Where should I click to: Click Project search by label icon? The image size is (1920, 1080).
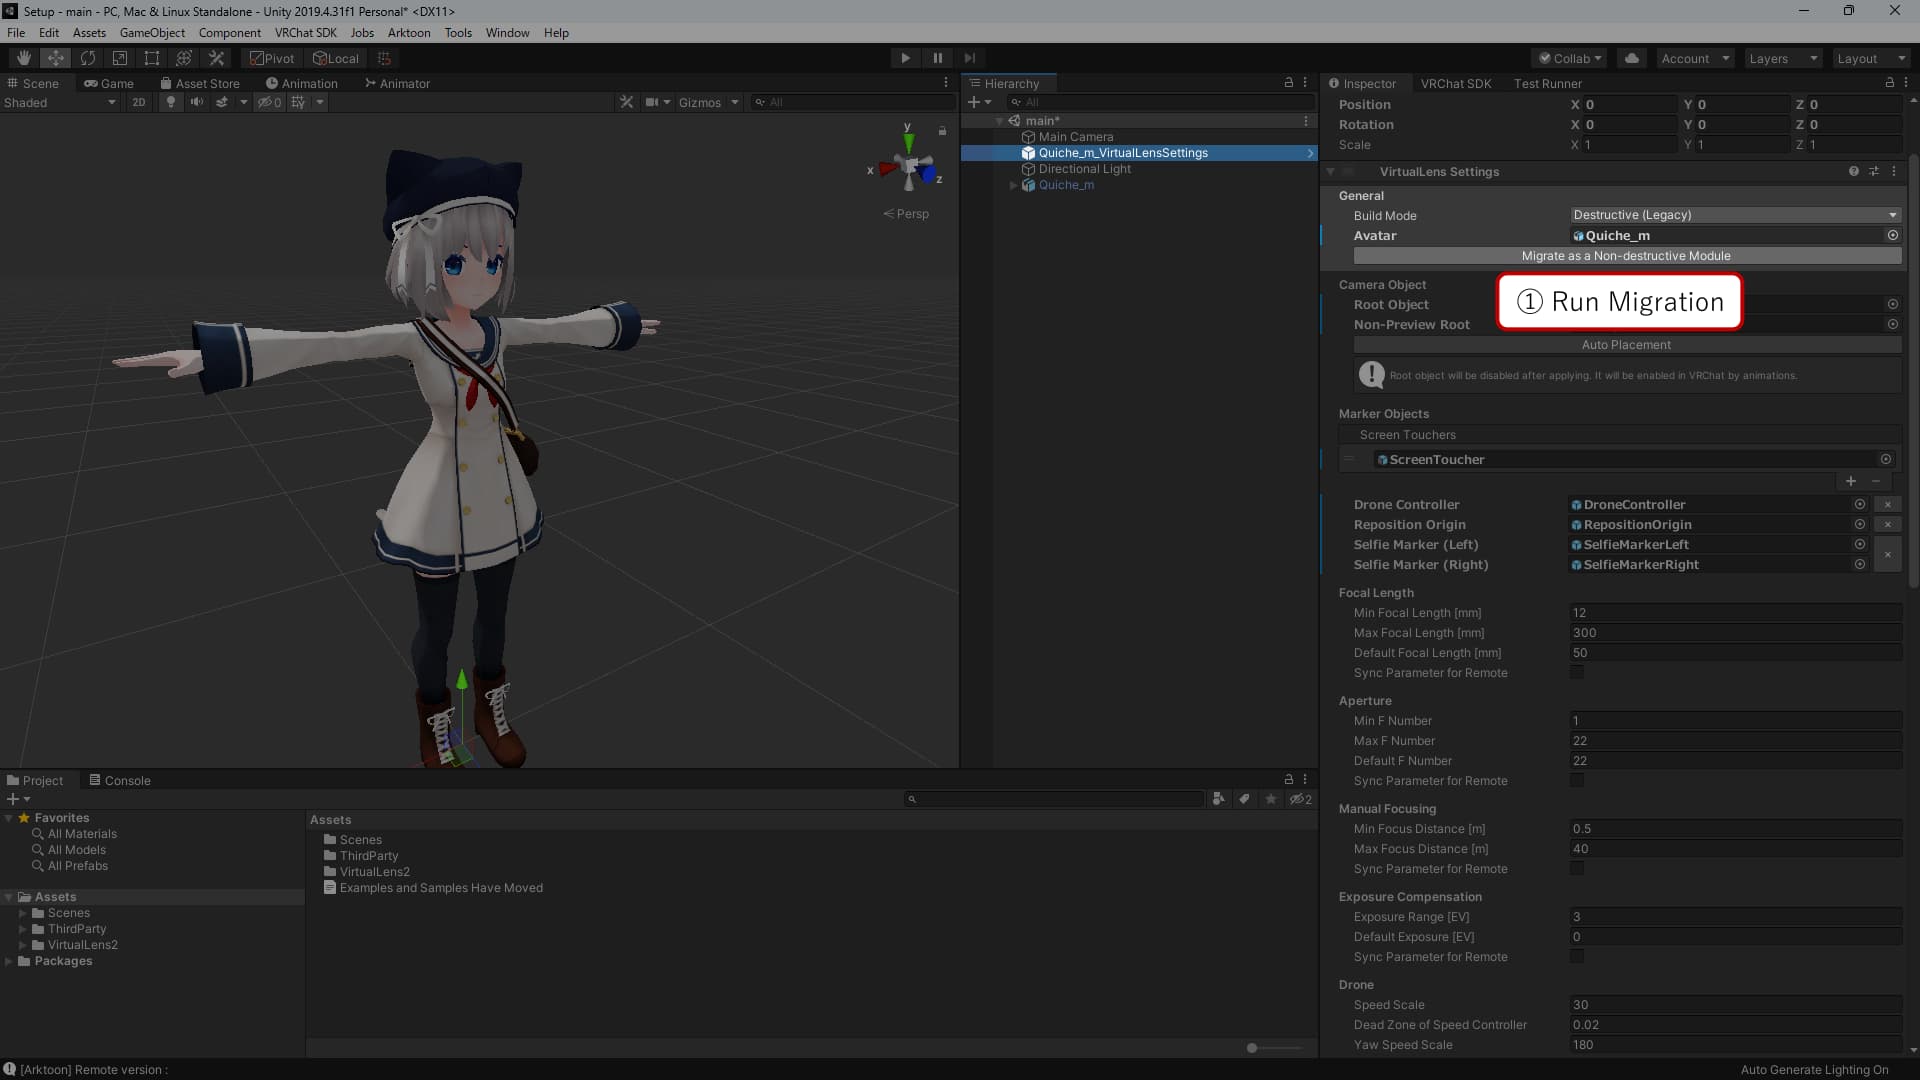pyautogui.click(x=1244, y=799)
